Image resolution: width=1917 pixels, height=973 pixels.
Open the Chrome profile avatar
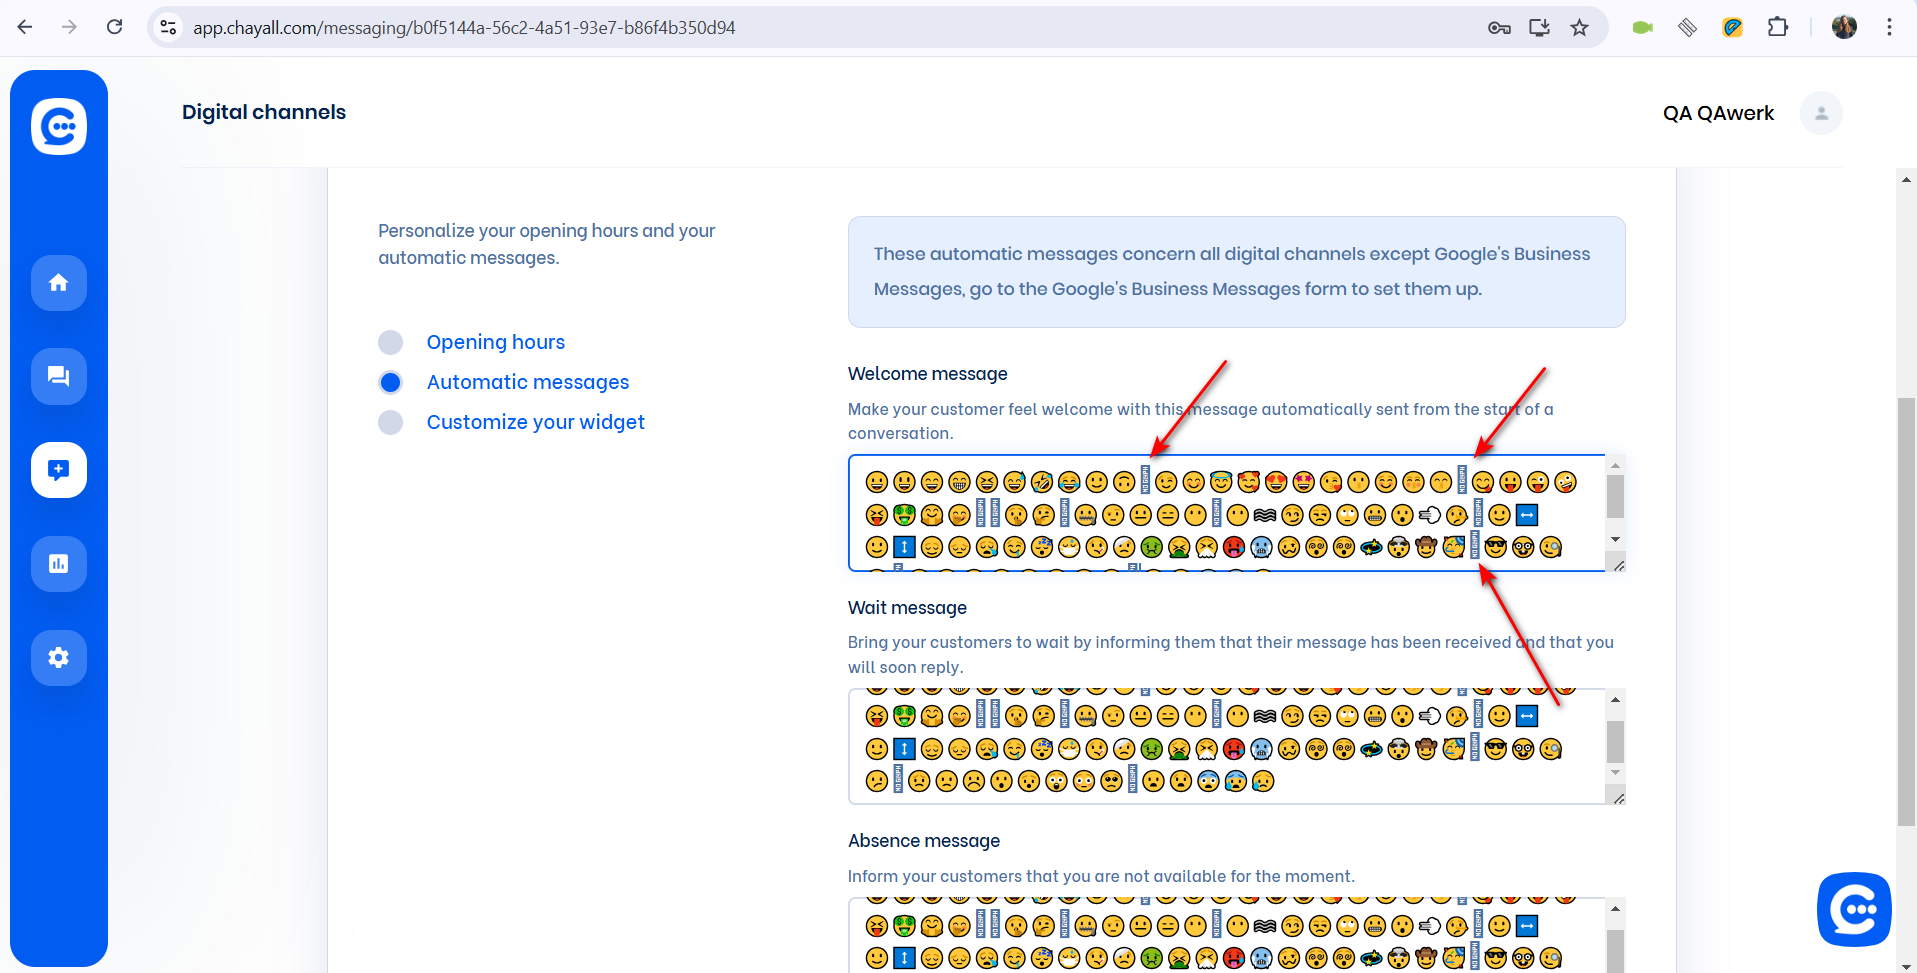tap(1845, 27)
